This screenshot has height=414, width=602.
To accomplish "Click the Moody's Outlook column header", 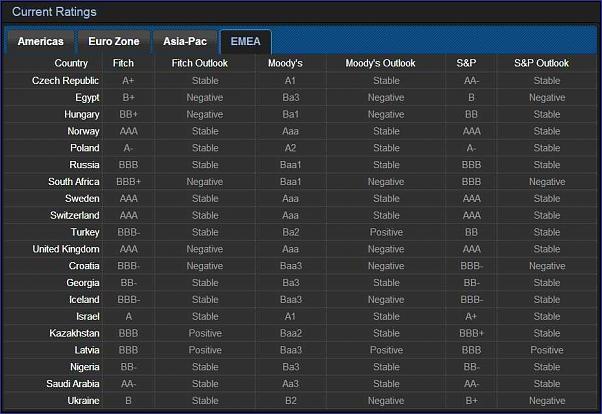I will (380, 63).
